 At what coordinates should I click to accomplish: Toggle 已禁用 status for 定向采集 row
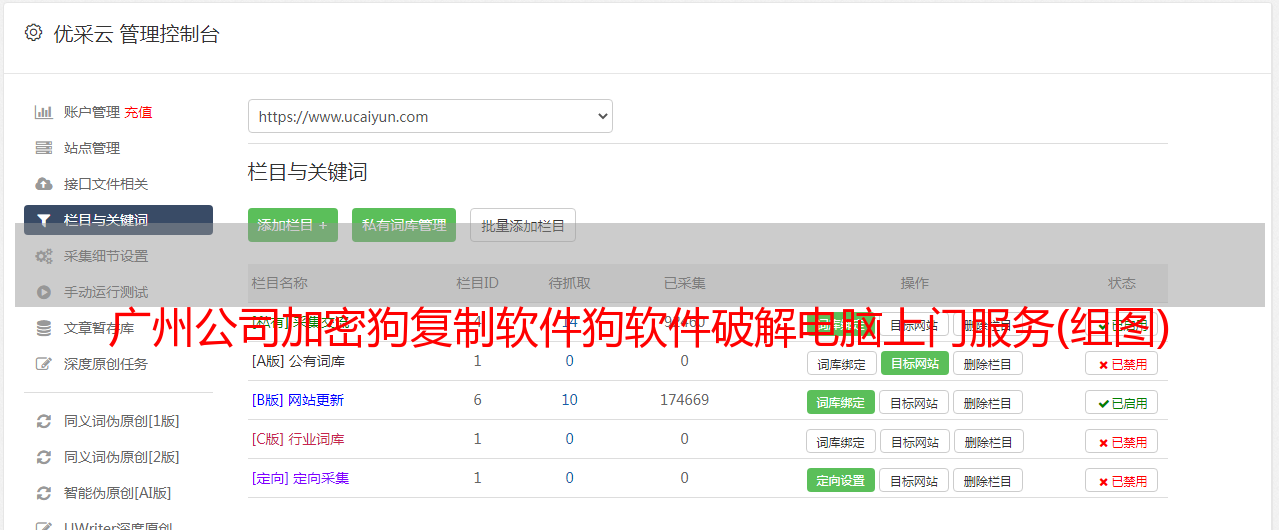(1121, 481)
